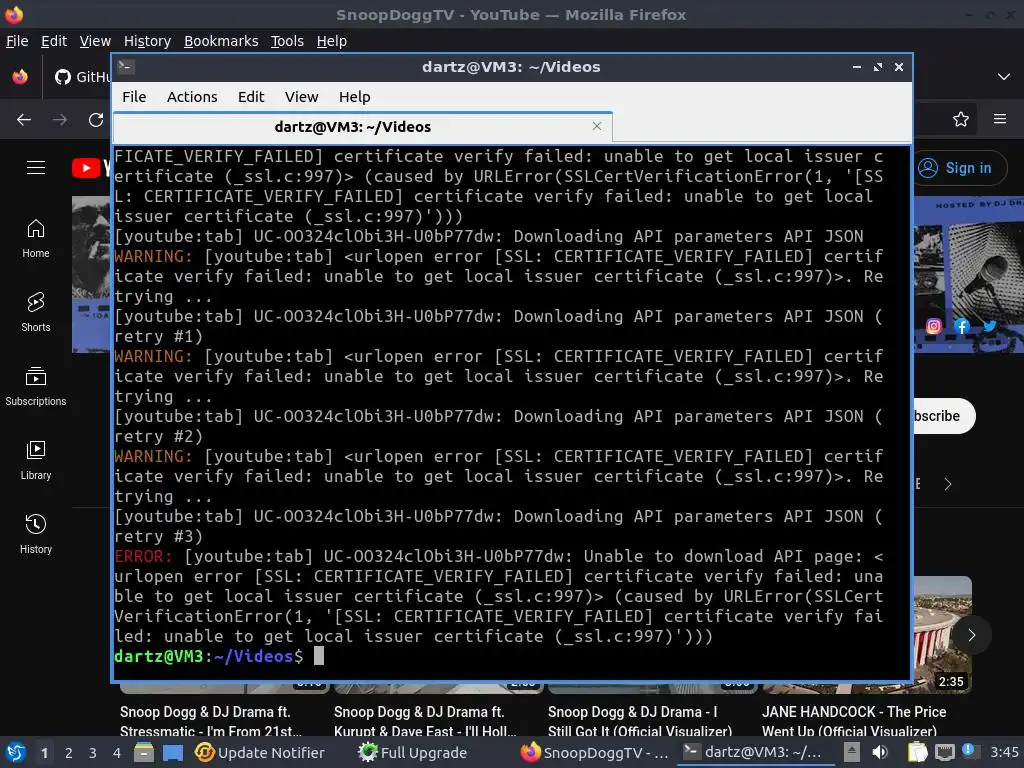The height and width of the screenshot is (768, 1024).
Task: Open Firefox application hamburger menu
Action: (x=1000, y=119)
